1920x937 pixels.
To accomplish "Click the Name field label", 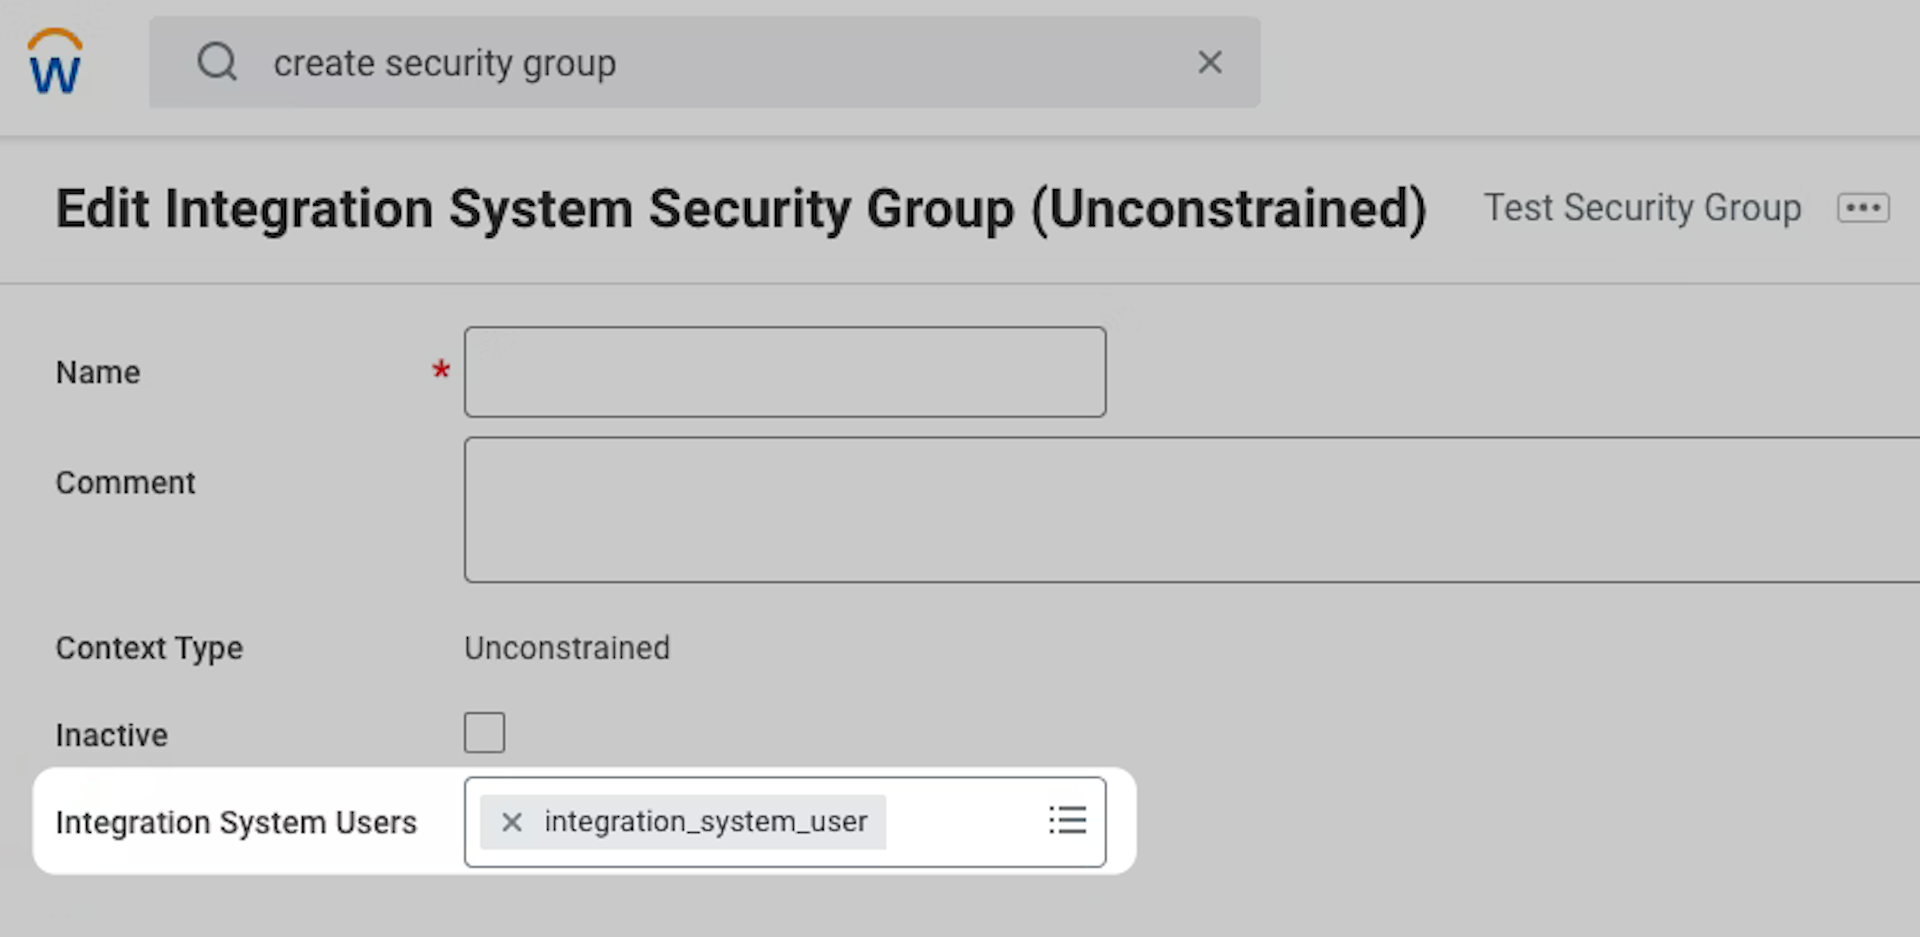I will point(98,373).
